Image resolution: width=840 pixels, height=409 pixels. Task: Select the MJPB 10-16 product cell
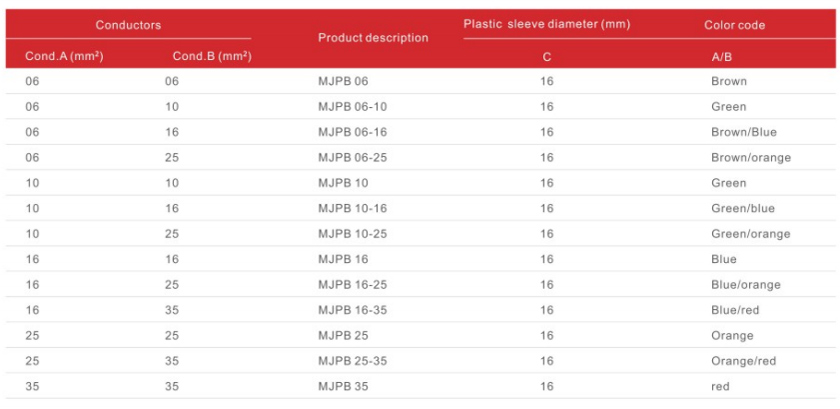pos(352,208)
